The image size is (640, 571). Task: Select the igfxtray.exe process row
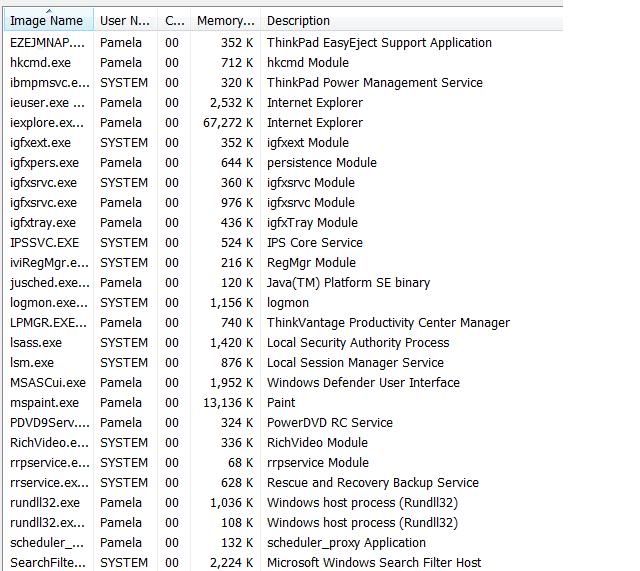pyautogui.click(x=43, y=223)
